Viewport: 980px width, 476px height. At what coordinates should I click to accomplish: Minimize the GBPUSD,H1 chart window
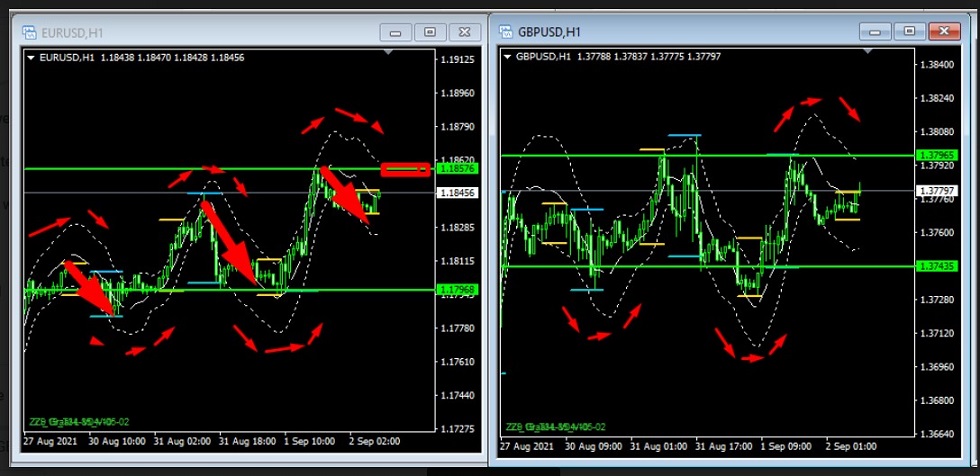[x=875, y=32]
